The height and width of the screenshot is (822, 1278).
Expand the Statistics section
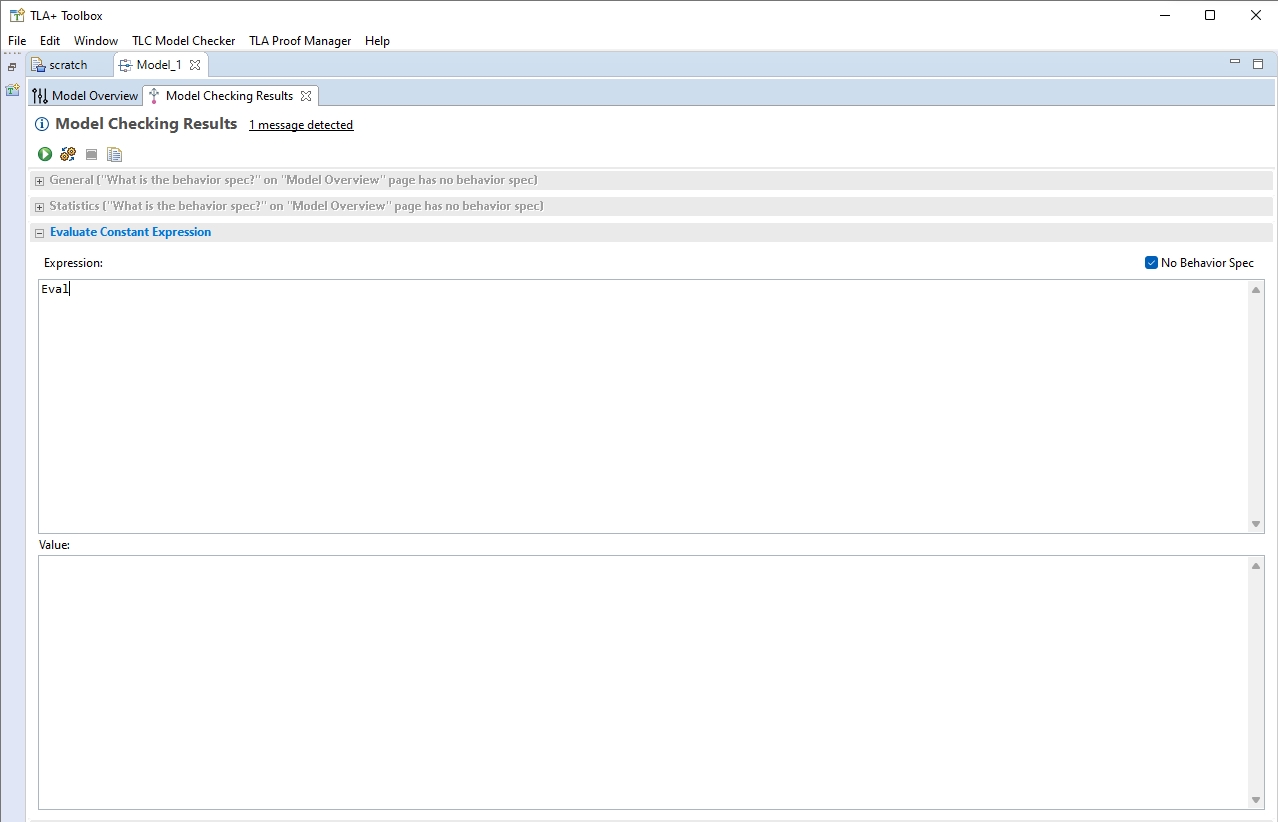pos(38,206)
